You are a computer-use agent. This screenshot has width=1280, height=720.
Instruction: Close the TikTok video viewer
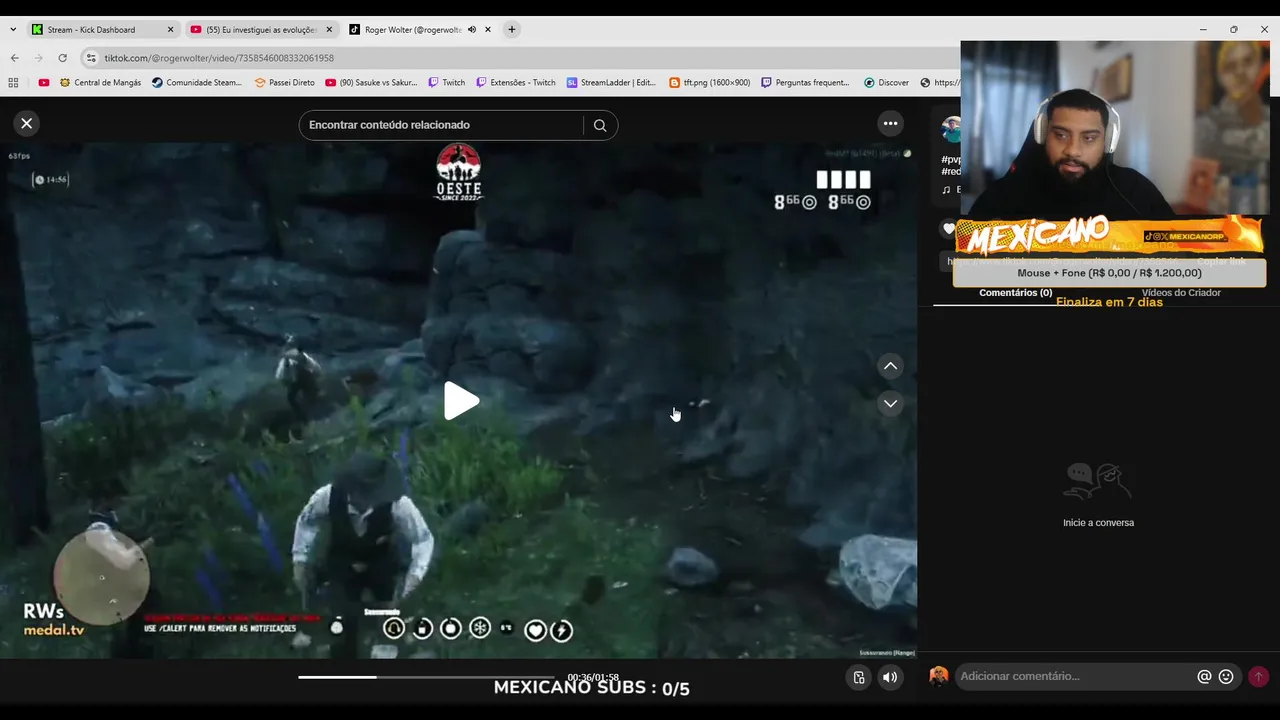point(27,123)
